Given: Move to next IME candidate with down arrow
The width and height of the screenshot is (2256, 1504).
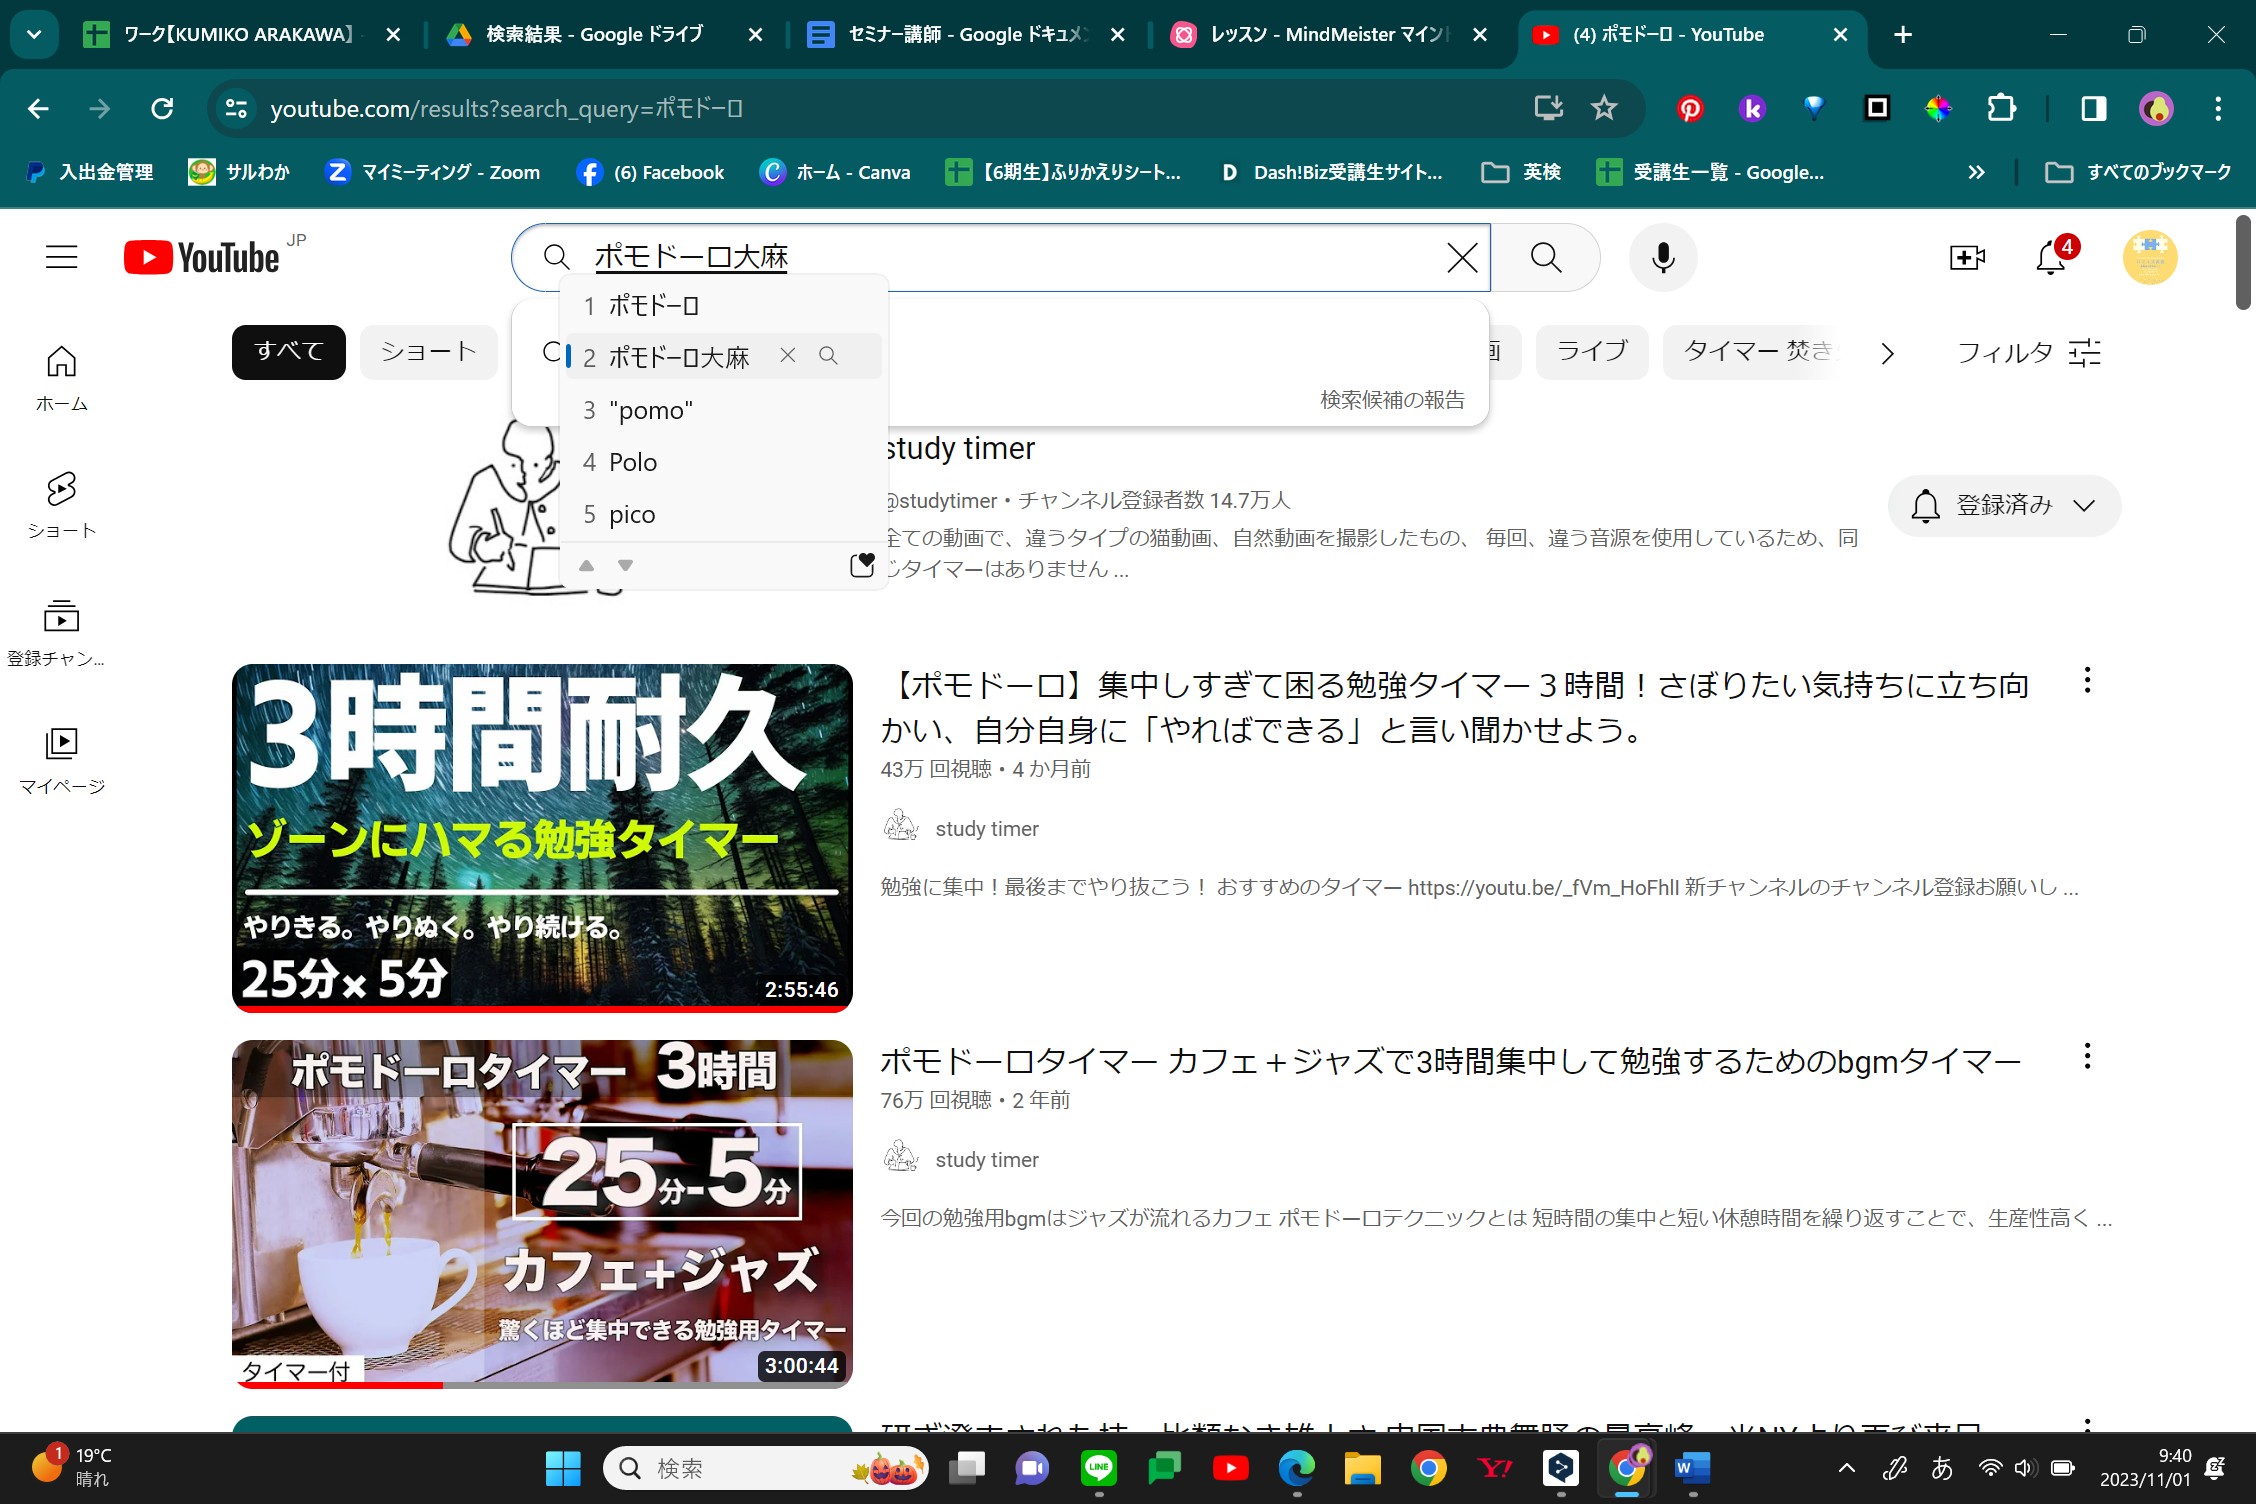Looking at the screenshot, I should click(x=625, y=566).
